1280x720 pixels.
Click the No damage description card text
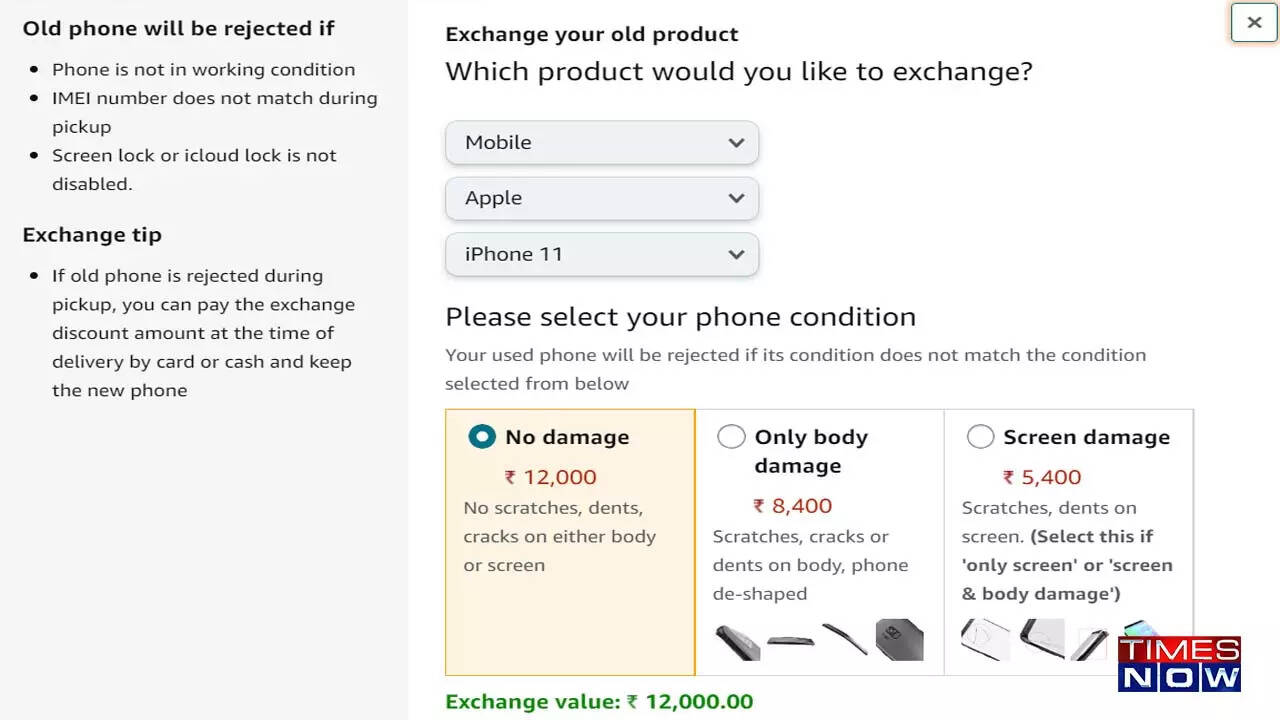coord(560,536)
